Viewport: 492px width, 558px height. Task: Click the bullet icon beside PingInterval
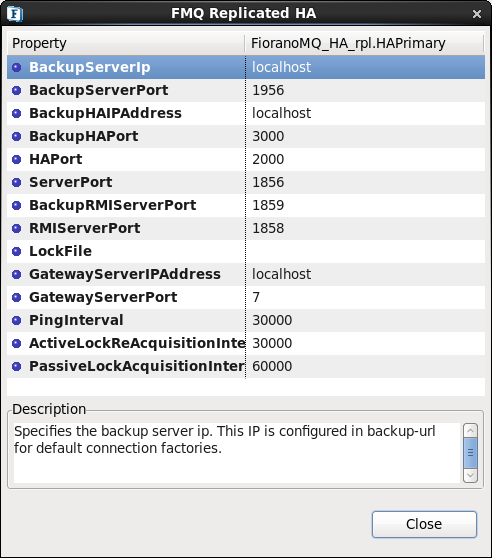click(17, 320)
